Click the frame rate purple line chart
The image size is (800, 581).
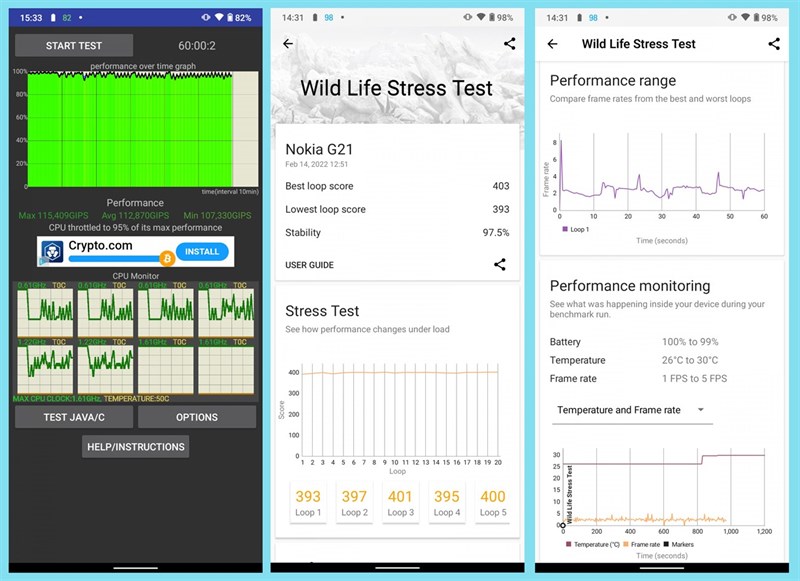coord(661,173)
